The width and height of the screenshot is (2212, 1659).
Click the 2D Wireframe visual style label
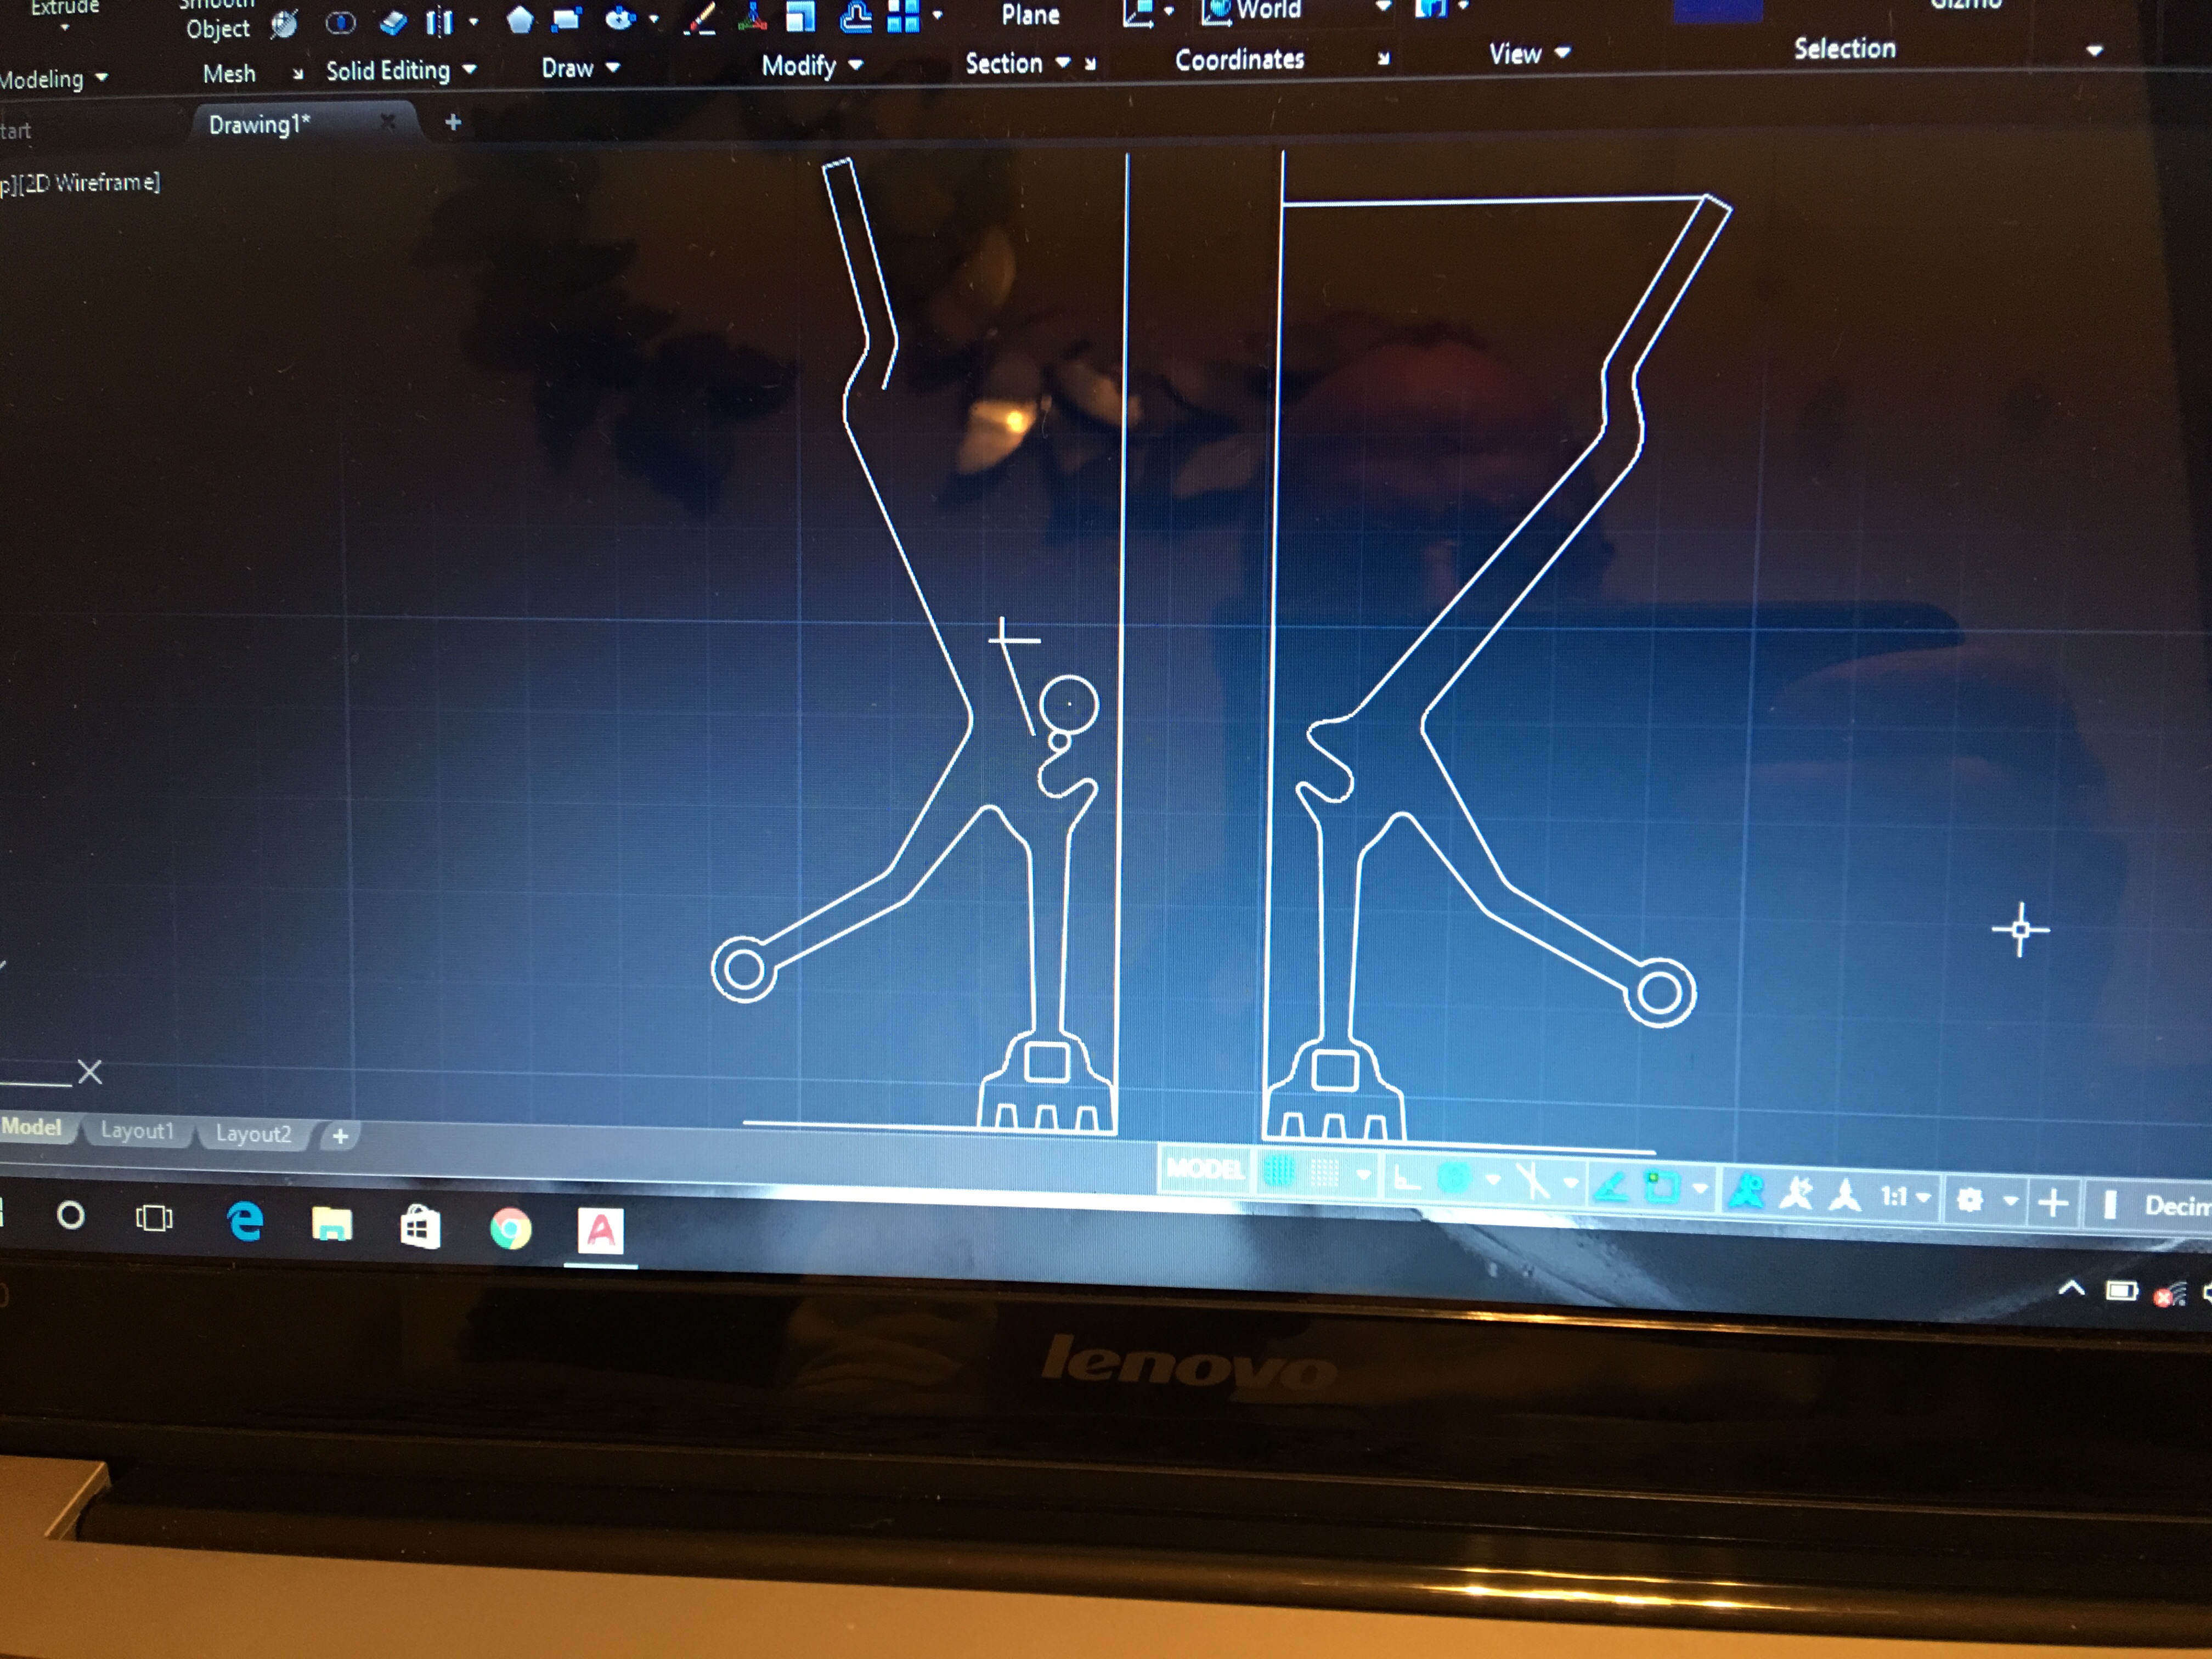91,182
